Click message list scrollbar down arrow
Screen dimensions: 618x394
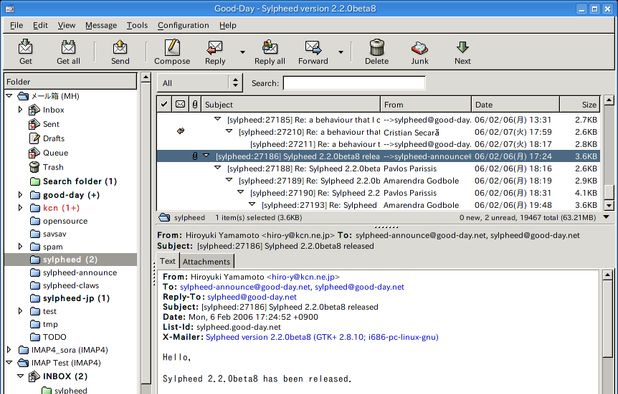tap(609, 205)
